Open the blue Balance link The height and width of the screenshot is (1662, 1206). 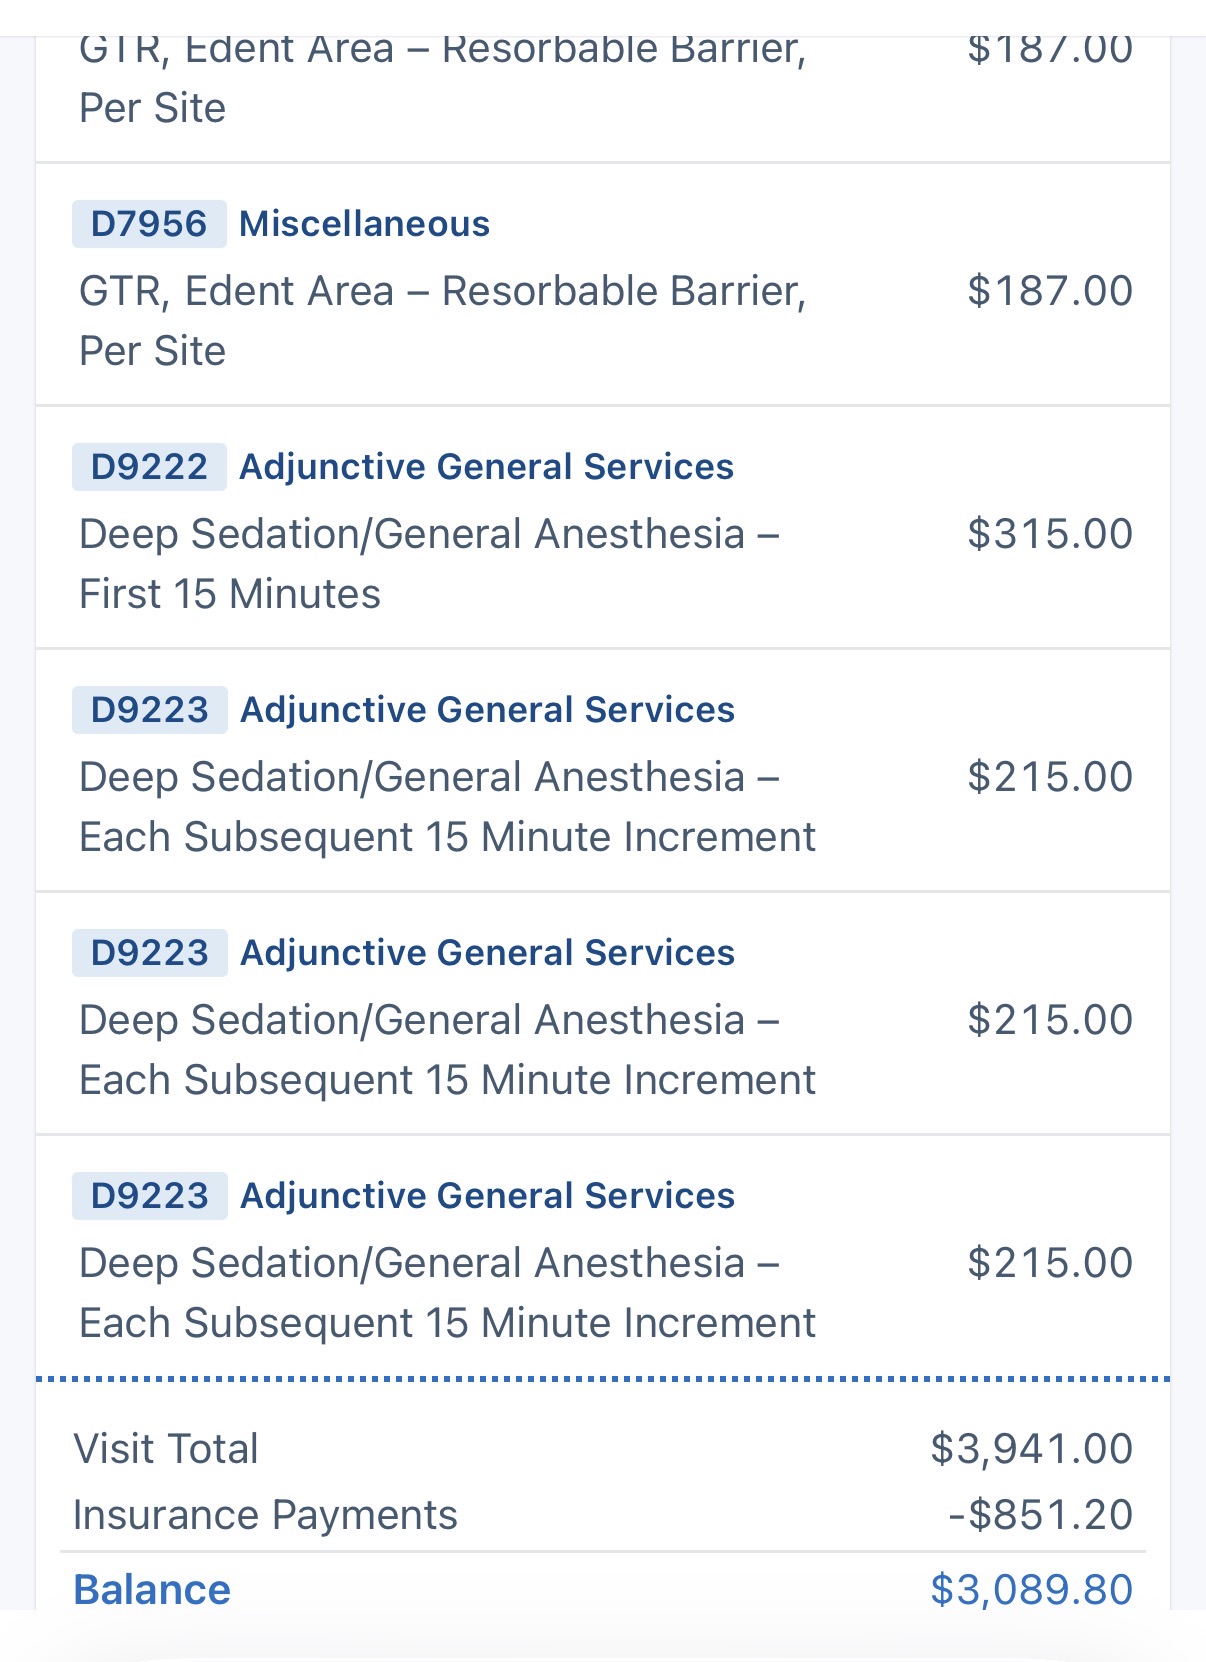point(152,1589)
